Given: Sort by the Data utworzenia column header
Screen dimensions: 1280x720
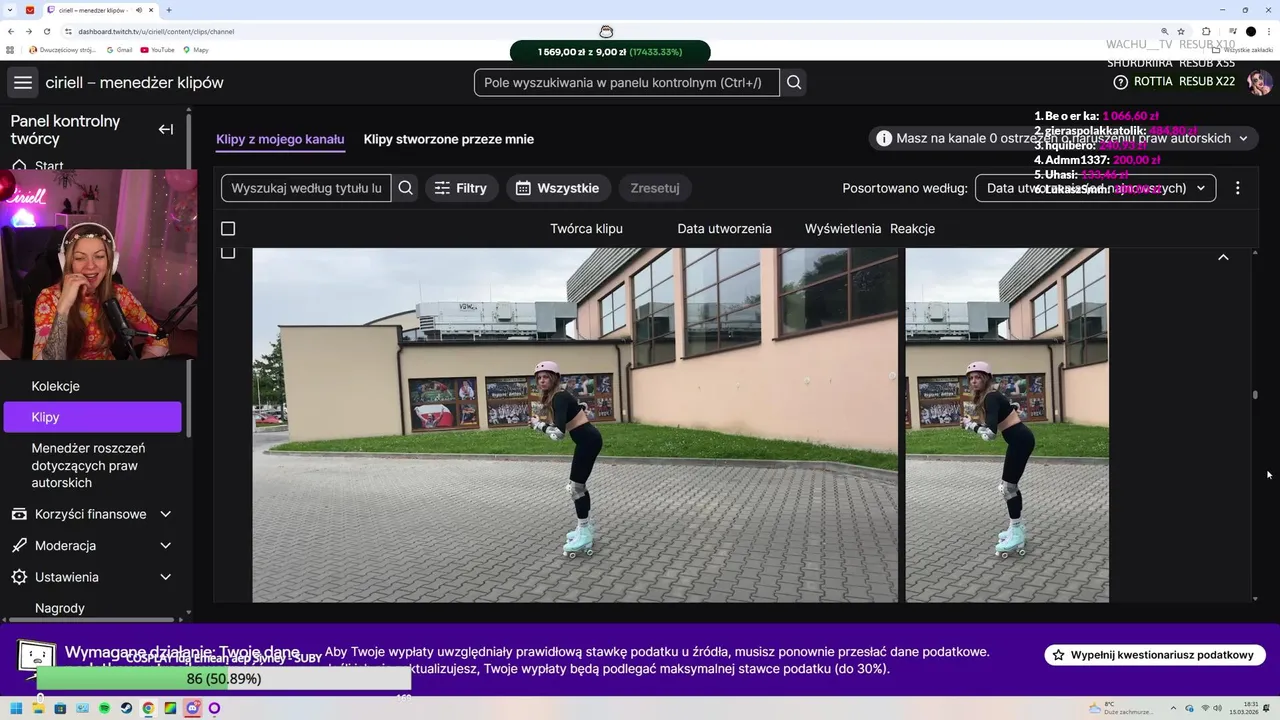Looking at the screenshot, I should pyautogui.click(x=724, y=229).
